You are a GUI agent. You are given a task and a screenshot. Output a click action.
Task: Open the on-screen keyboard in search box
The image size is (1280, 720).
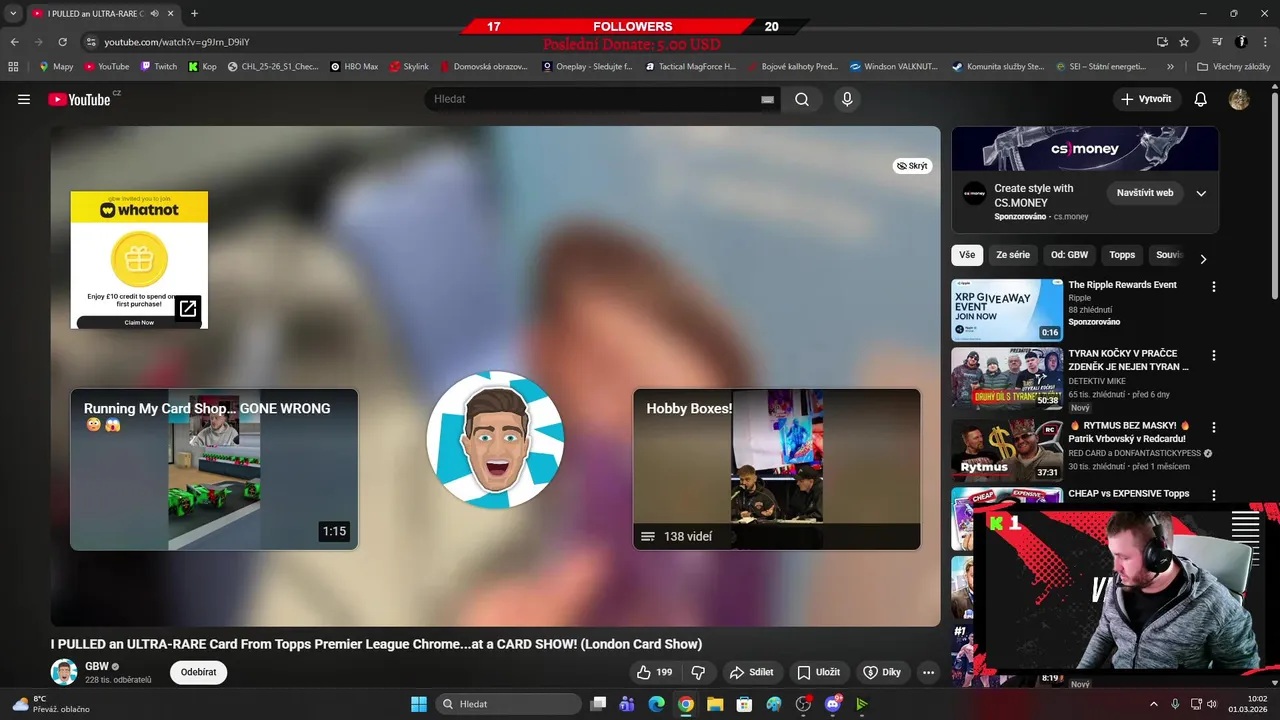[767, 99]
